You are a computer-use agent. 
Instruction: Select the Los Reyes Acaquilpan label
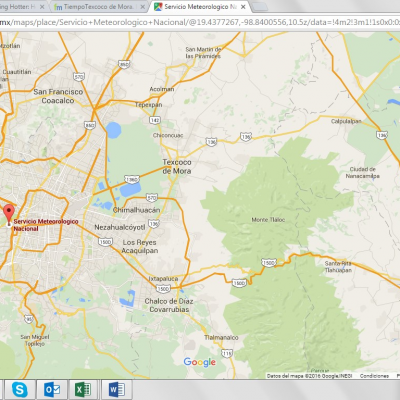pos(140,246)
